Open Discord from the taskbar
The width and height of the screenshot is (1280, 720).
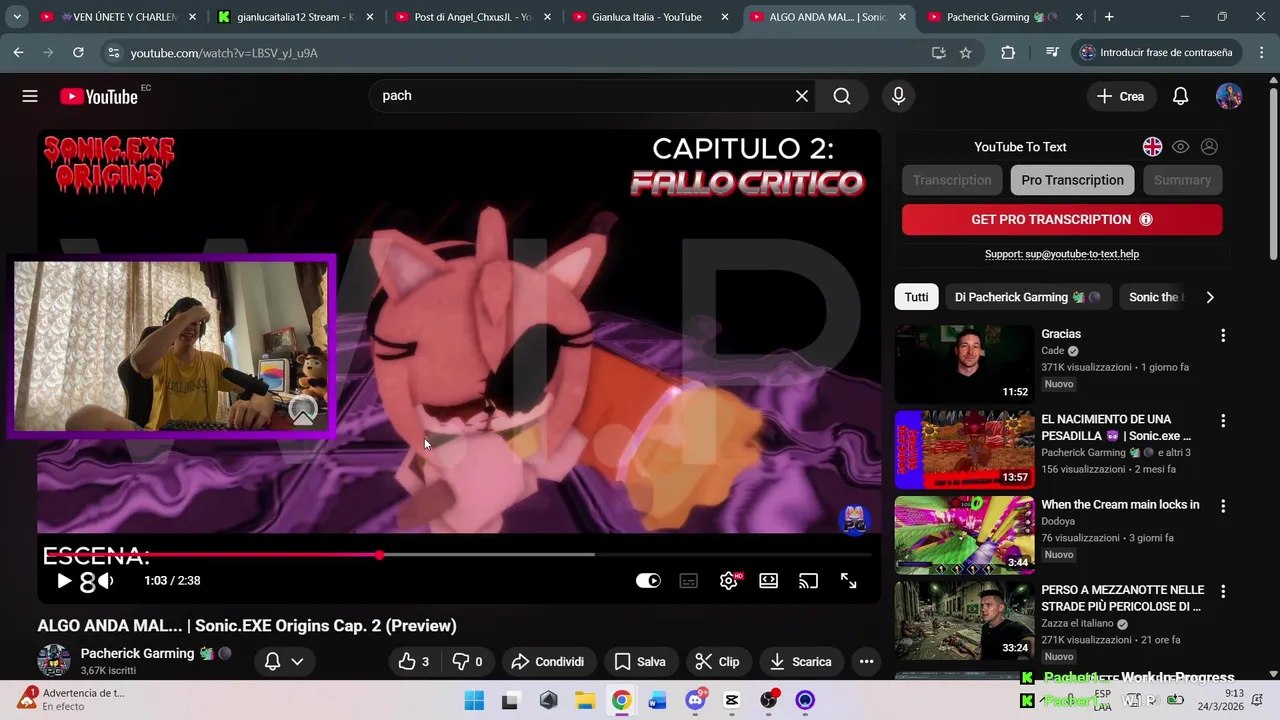(695, 700)
